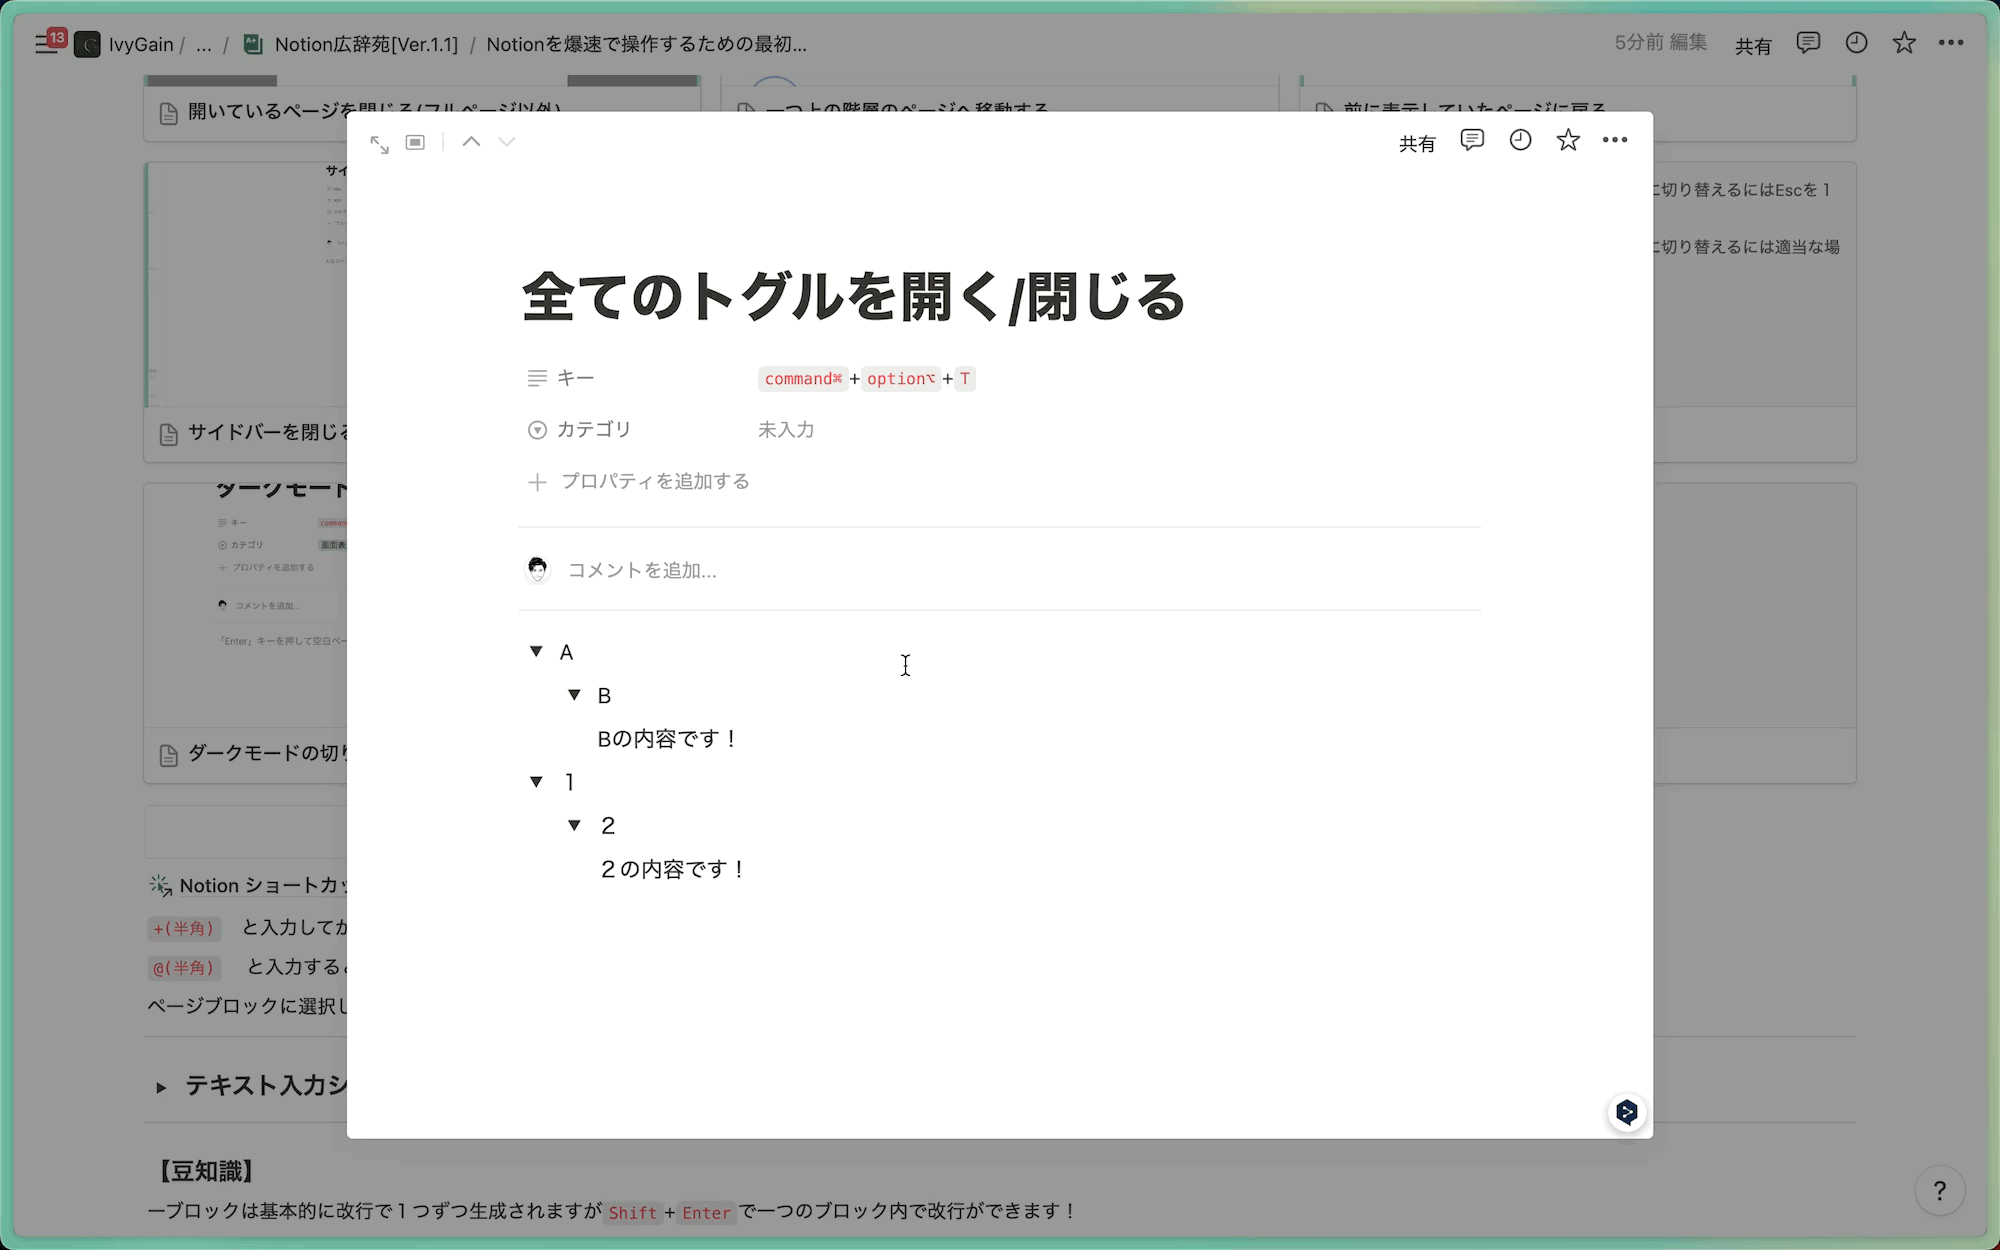
Task: Click the Notion広辞苑[Ver.1.1] breadcrumb
Action: (365, 44)
